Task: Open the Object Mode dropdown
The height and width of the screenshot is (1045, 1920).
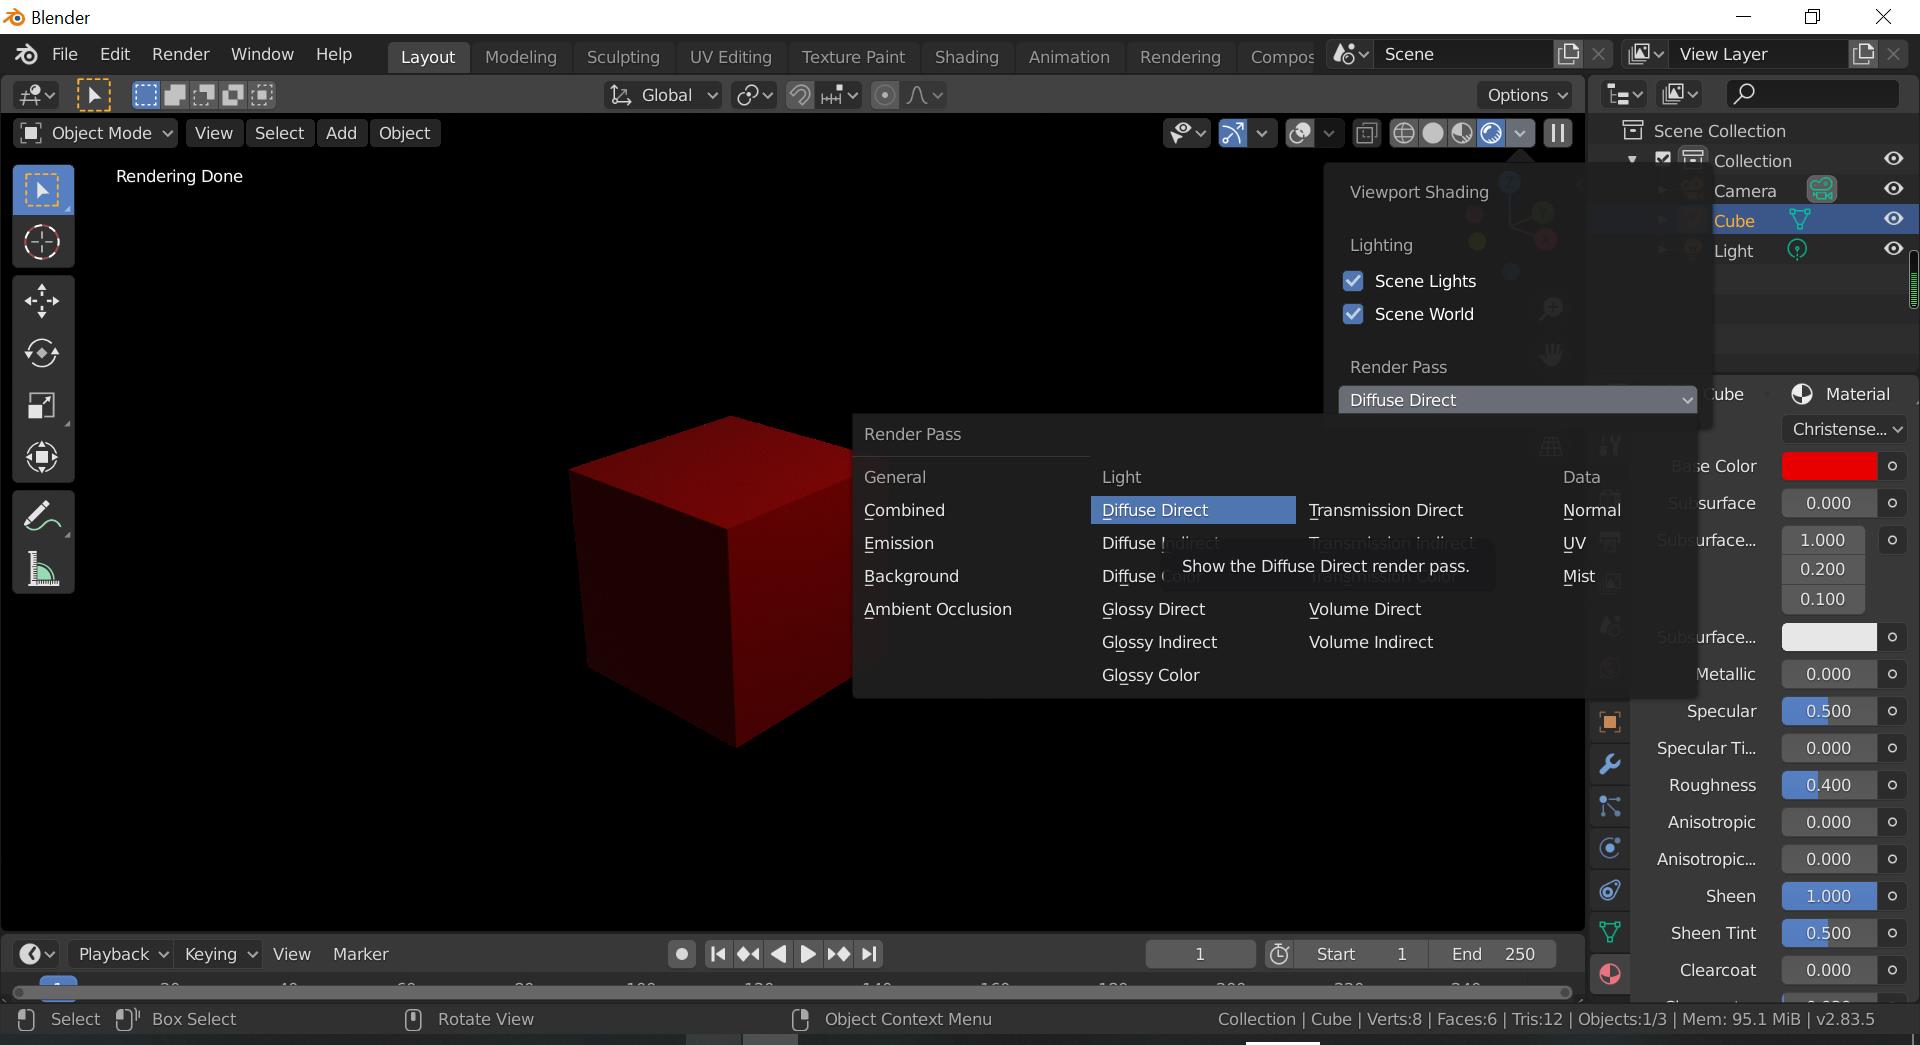Action: click(x=96, y=133)
